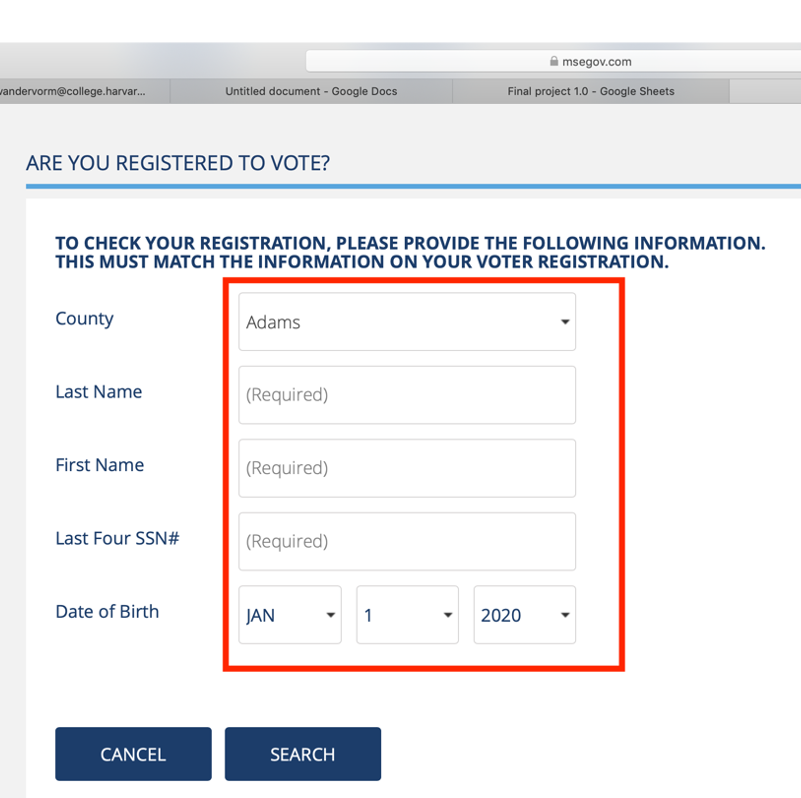The height and width of the screenshot is (798, 801).
Task: Click the County field label
Action: tap(84, 319)
